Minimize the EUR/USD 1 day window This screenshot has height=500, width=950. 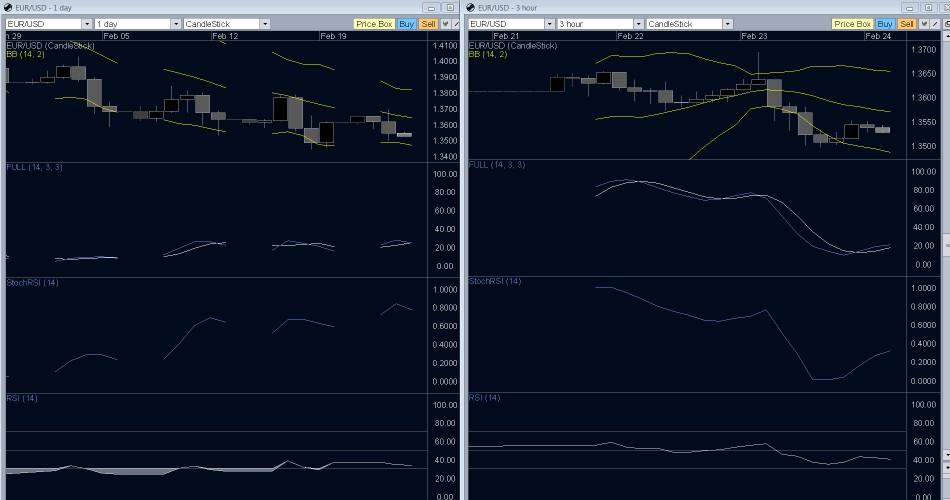431,8
